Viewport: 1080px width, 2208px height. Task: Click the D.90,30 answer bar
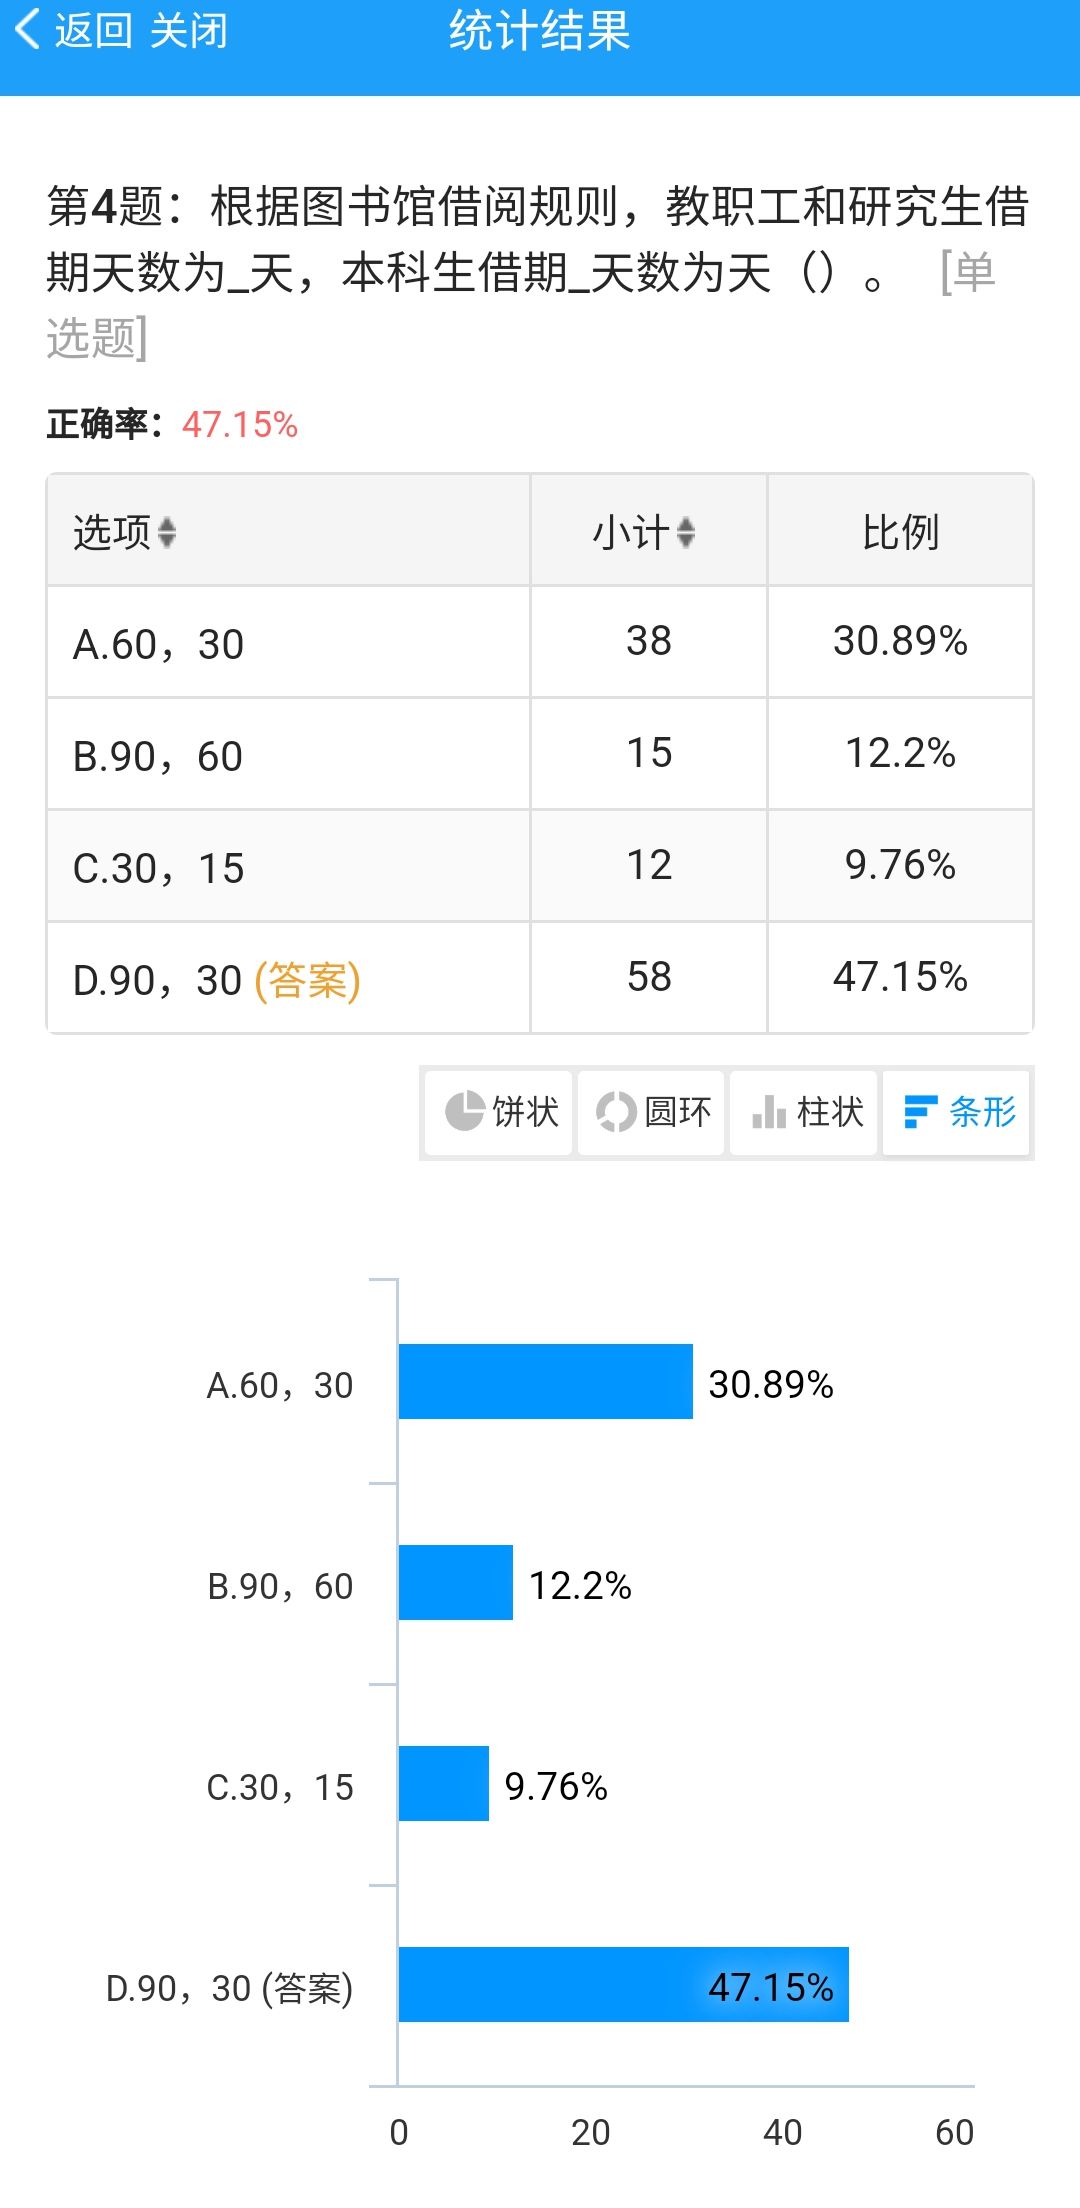pyautogui.click(x=622, y=1984)
